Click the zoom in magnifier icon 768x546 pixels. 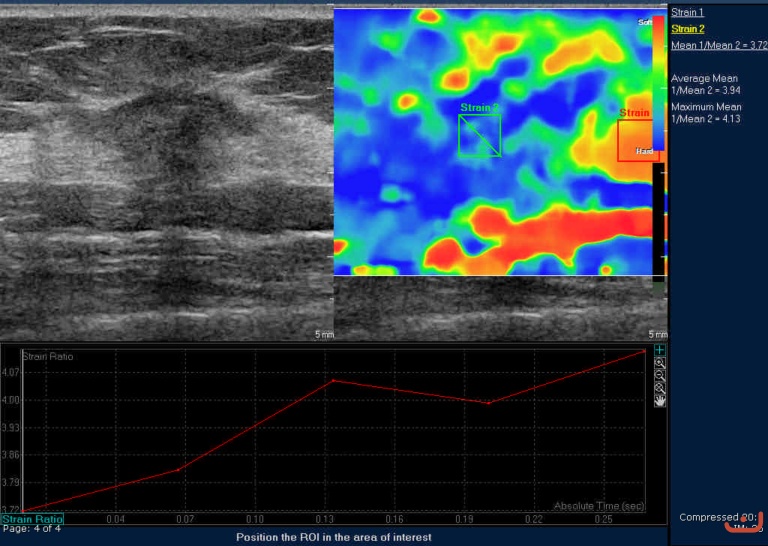(x=659, y=363)
